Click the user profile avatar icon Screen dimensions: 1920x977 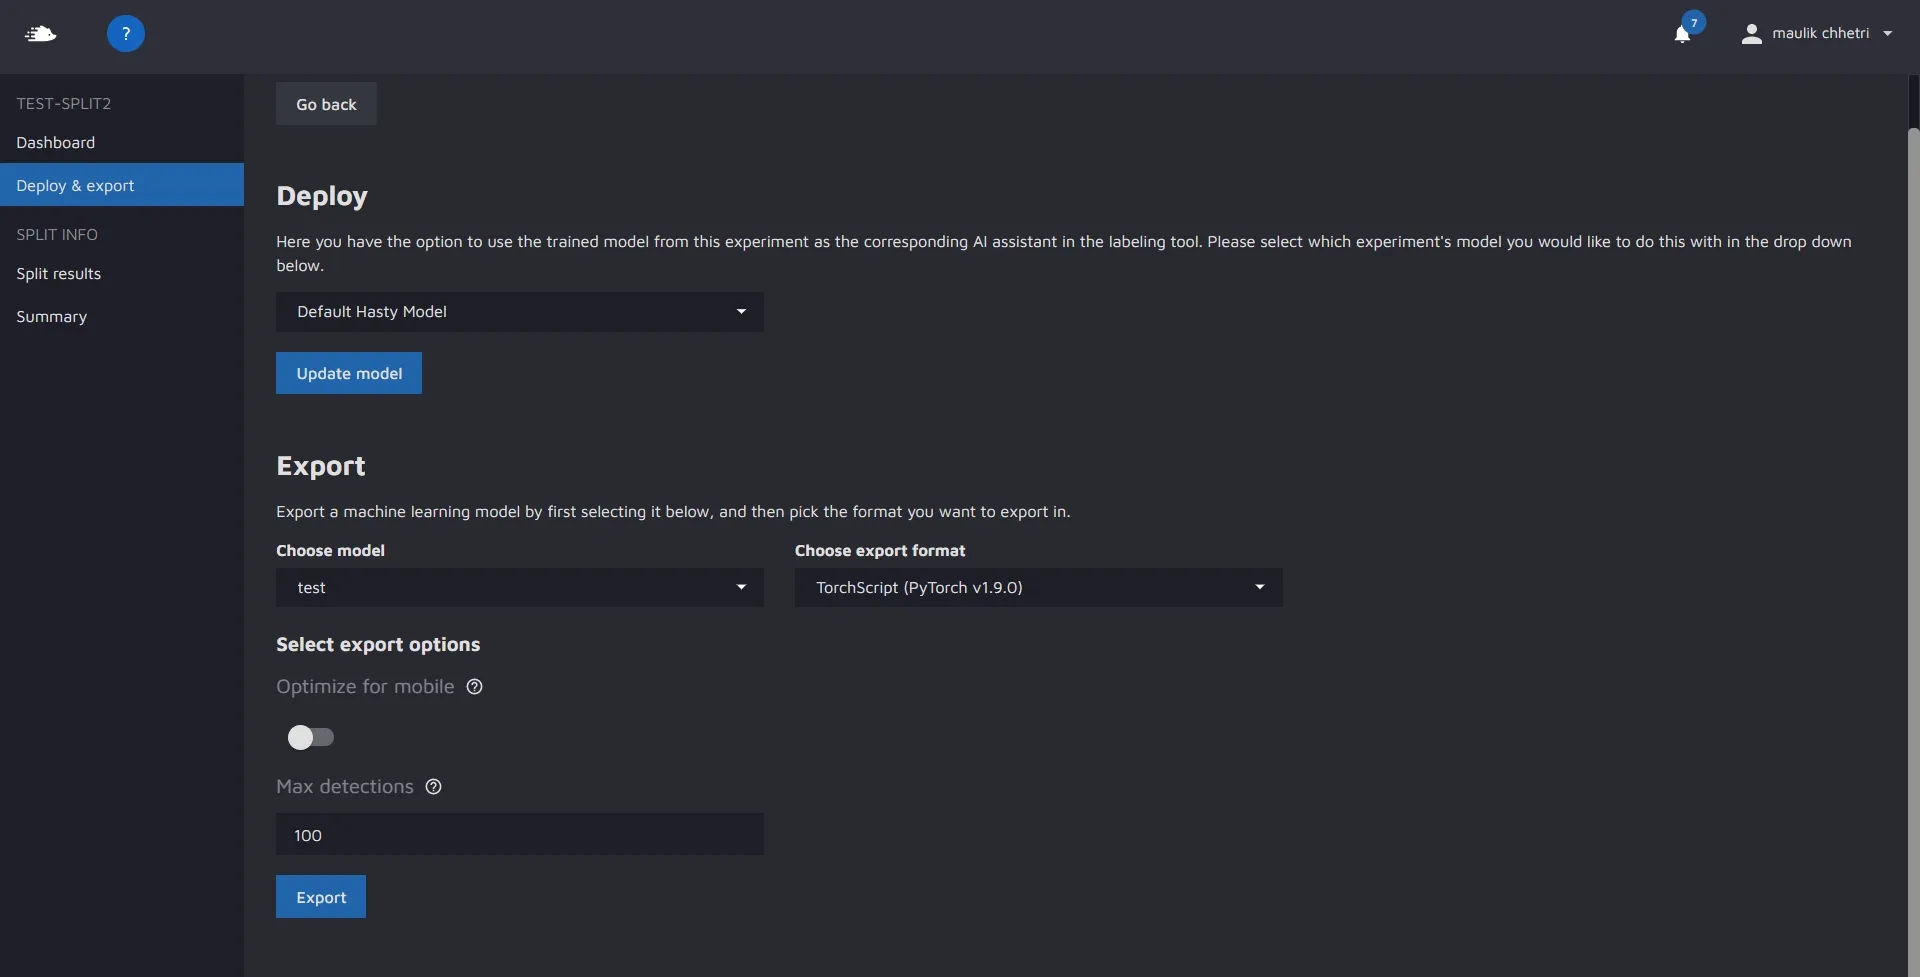click(x=1751, y=34)
